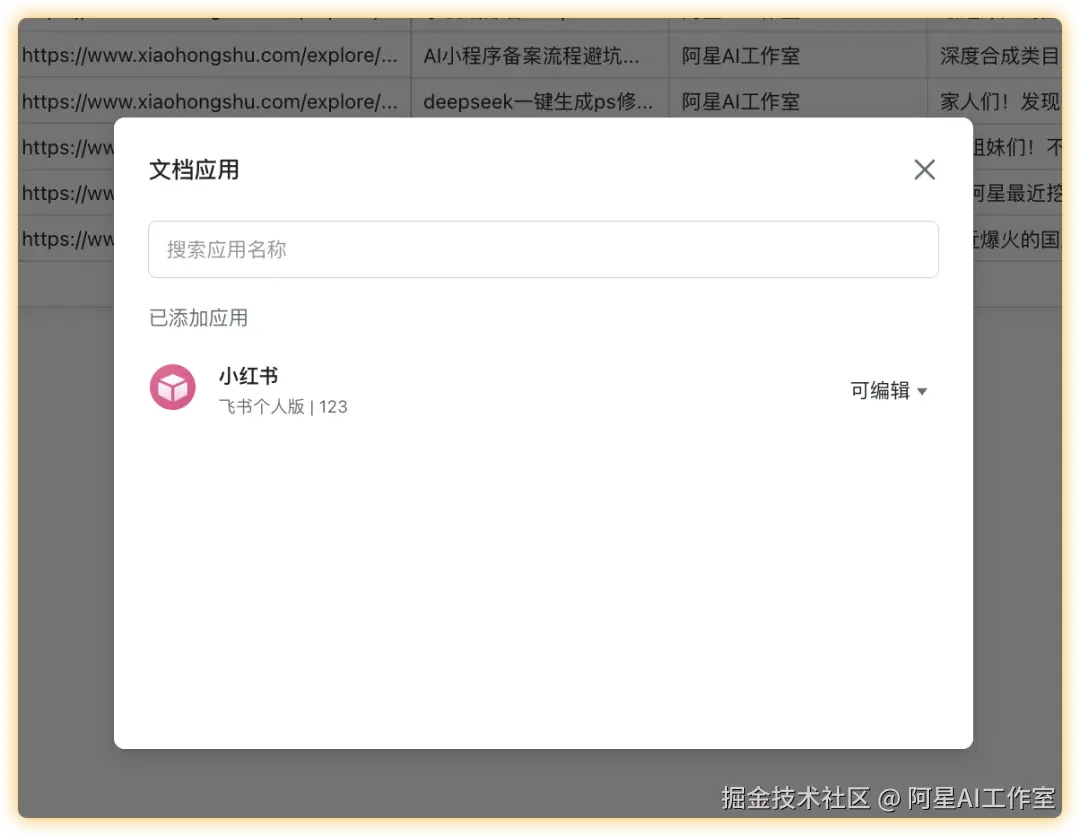Click the 深度合成类目 cell on the right
Viewport: 1080px width, 836px height.
click(x=1000, y=55)
